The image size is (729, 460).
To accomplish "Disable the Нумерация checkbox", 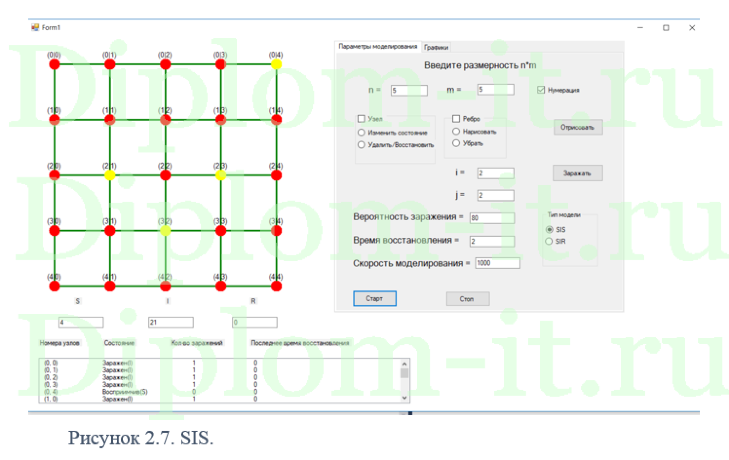I will point(542,90).
